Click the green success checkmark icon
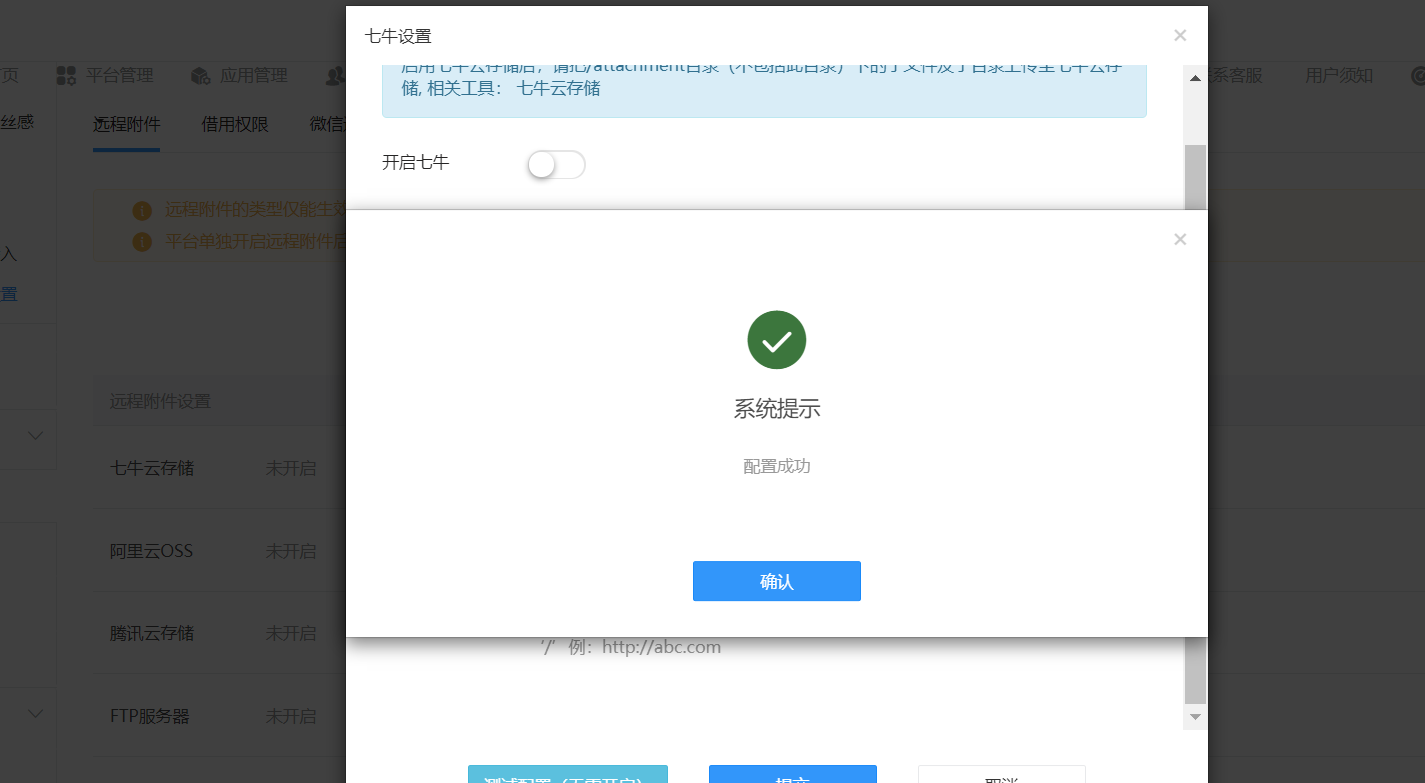Screen dimensions: 1425x783 coord(776,340)
